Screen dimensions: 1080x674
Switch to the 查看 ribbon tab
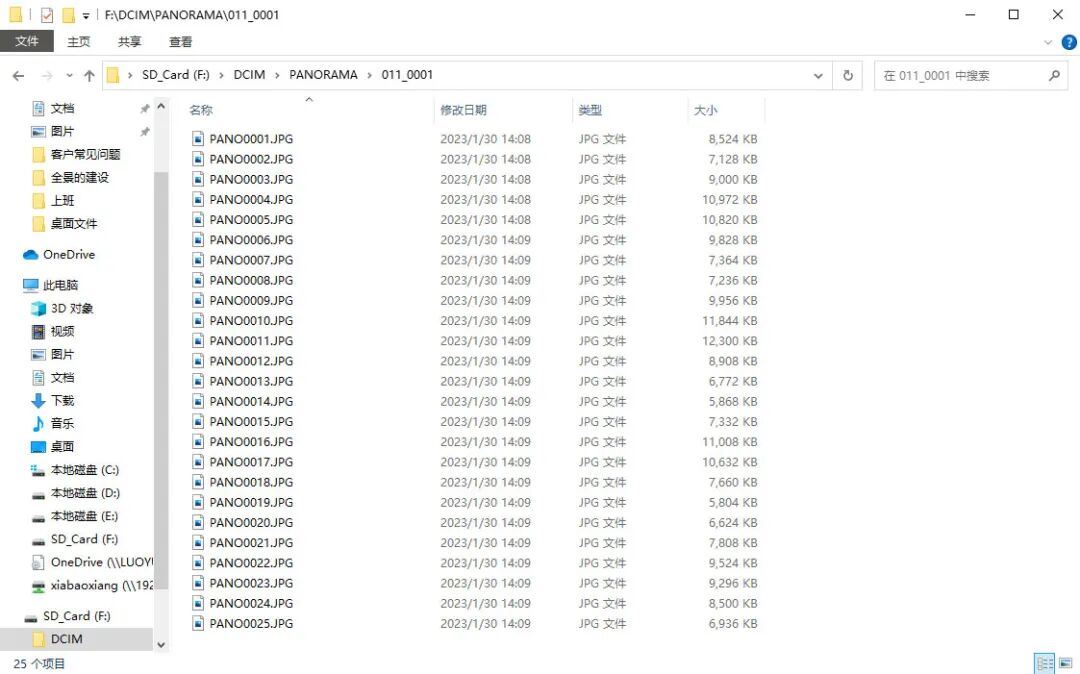pos(180,42)
